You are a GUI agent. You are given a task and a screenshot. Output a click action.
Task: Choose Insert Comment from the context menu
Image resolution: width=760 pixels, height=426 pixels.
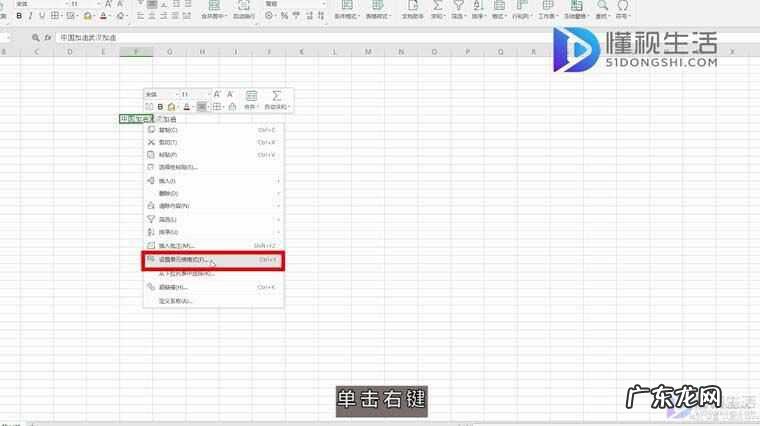point(213,246)
